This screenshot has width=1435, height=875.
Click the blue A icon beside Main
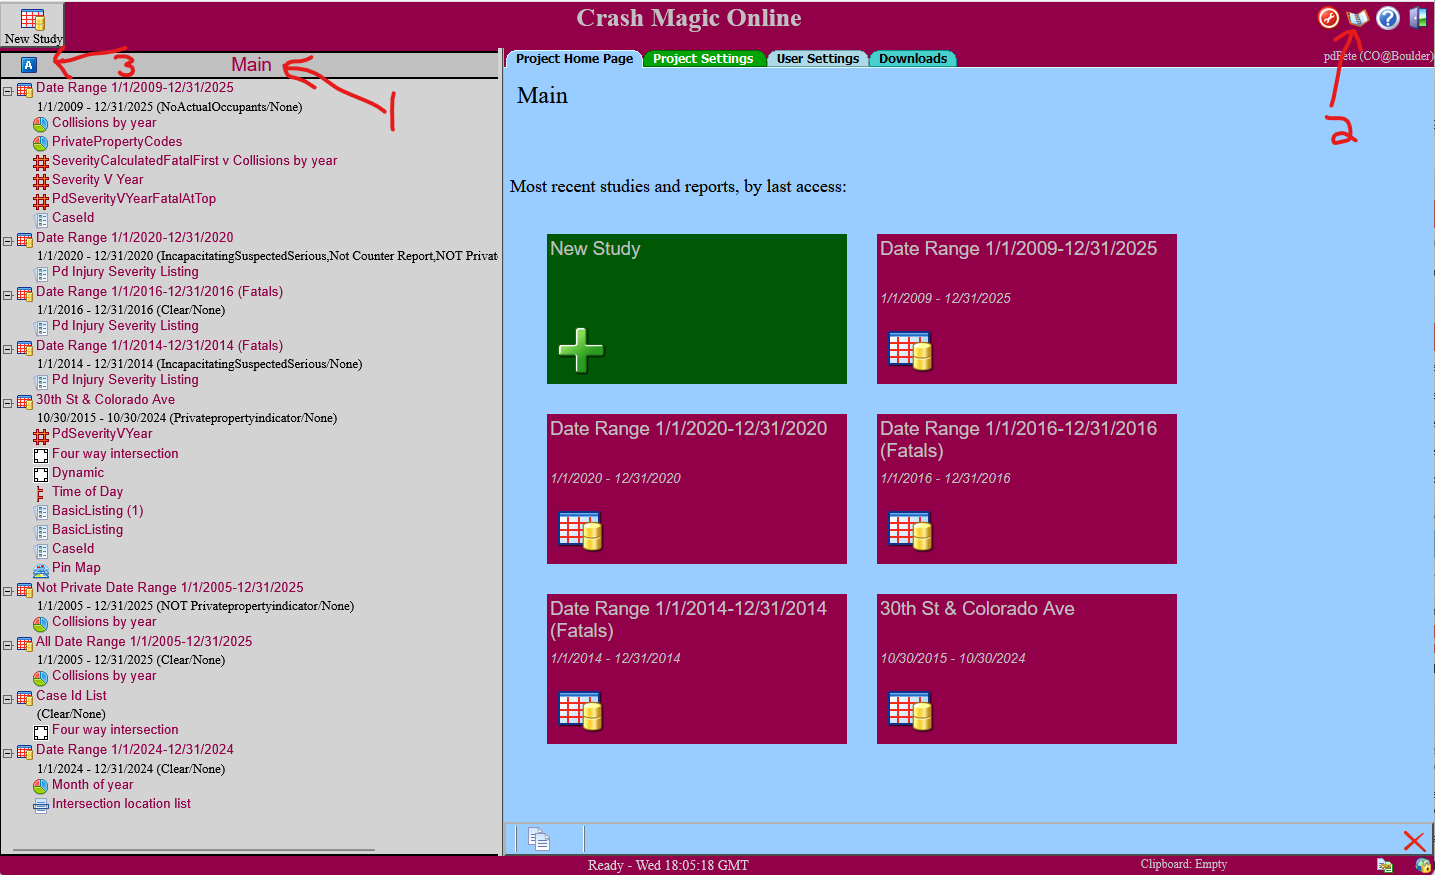[x=29, y=65]
